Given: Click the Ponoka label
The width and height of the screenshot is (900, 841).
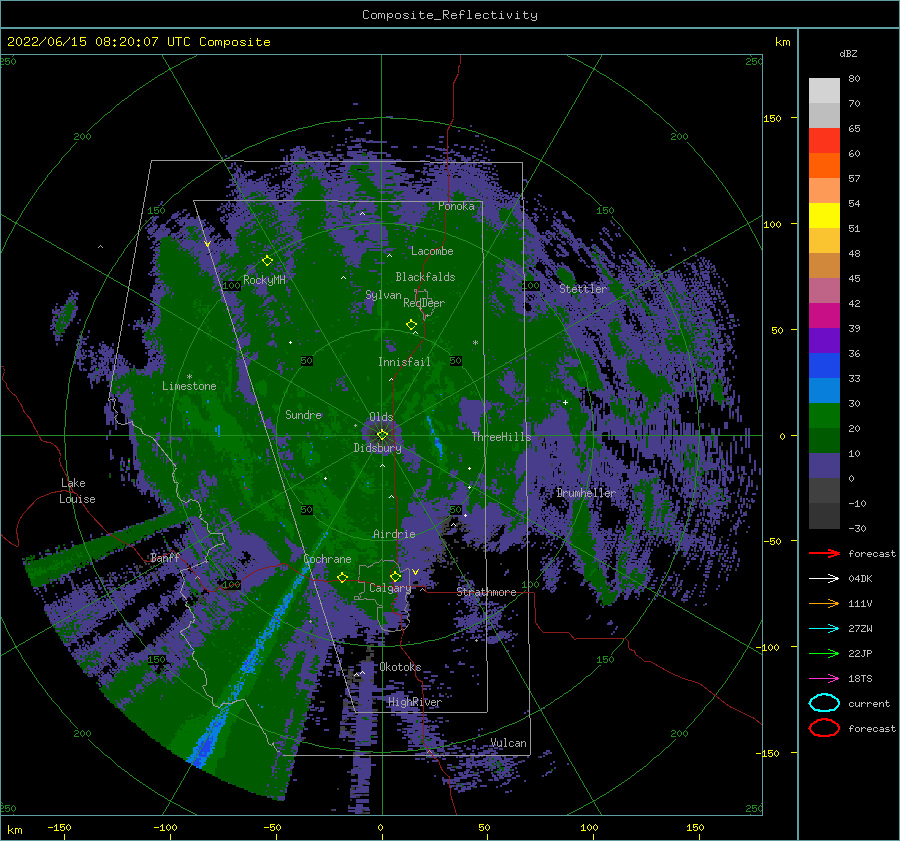Looking at the screenshot, I should coord(456,206).
